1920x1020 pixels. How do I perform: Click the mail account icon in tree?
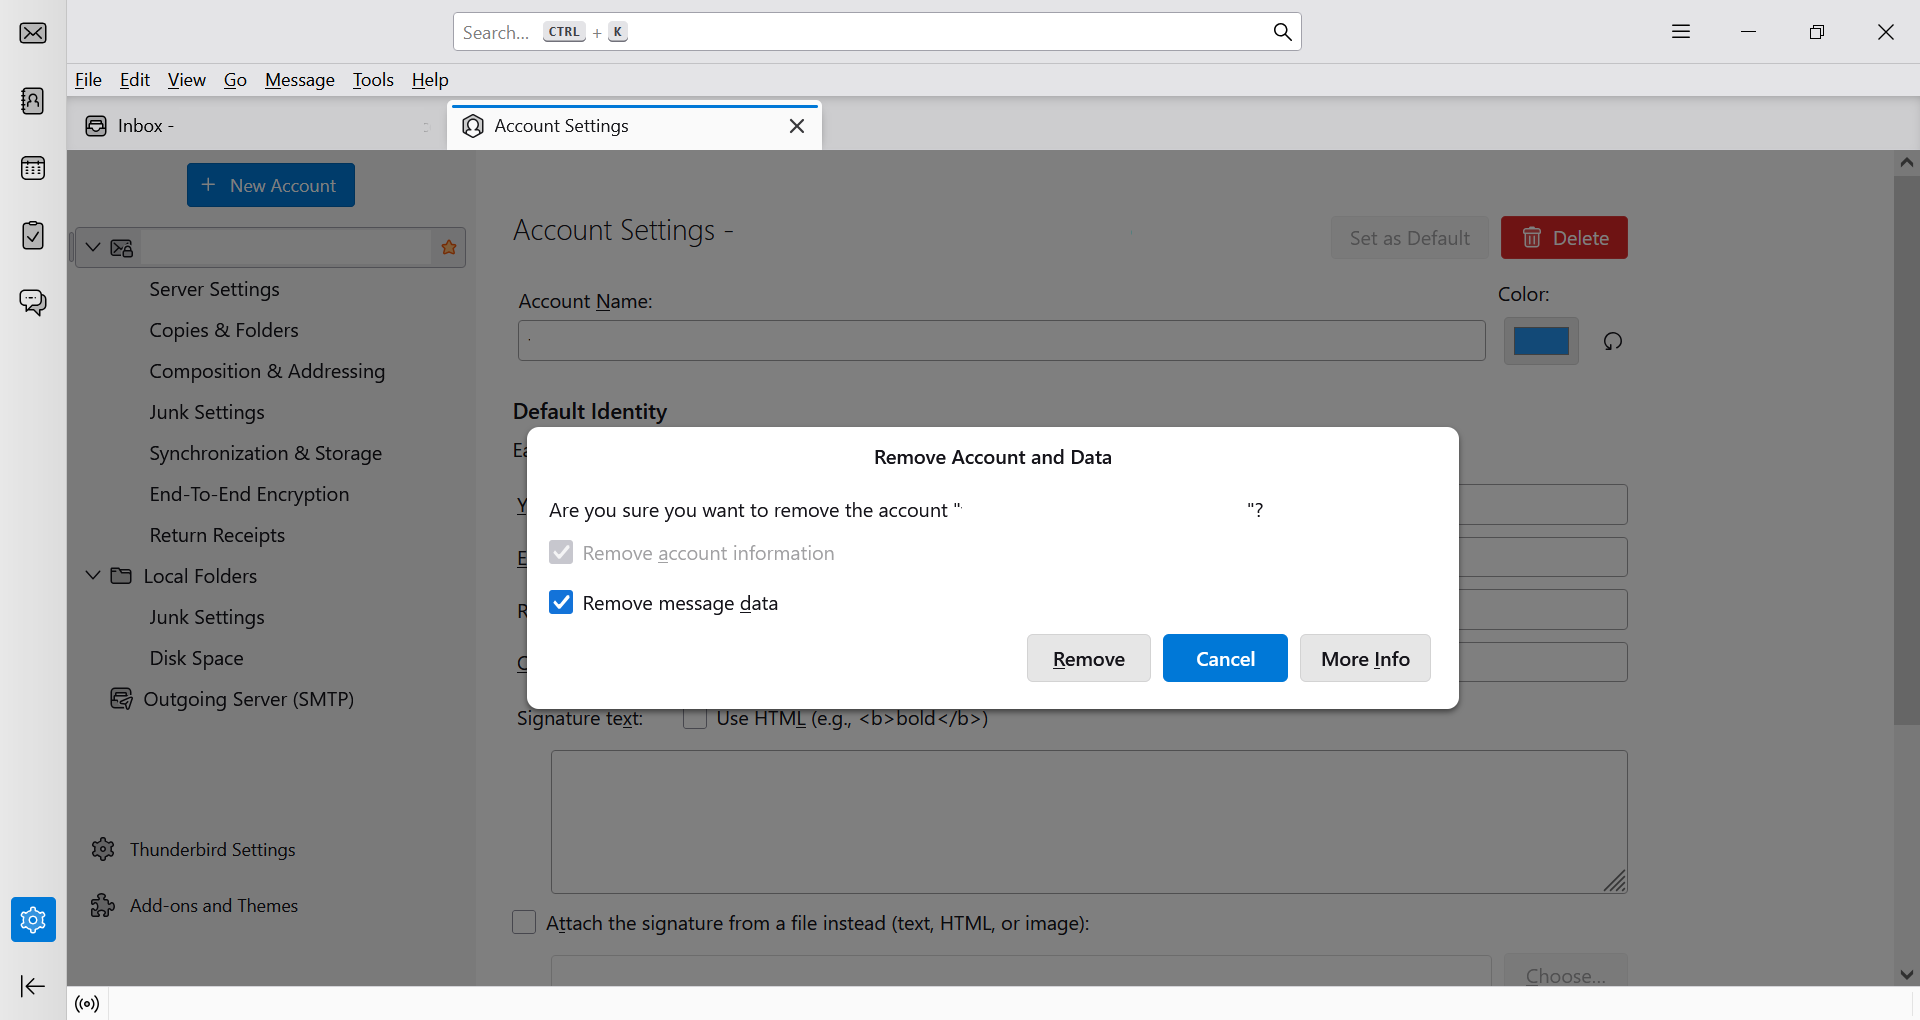coord(122,248)
